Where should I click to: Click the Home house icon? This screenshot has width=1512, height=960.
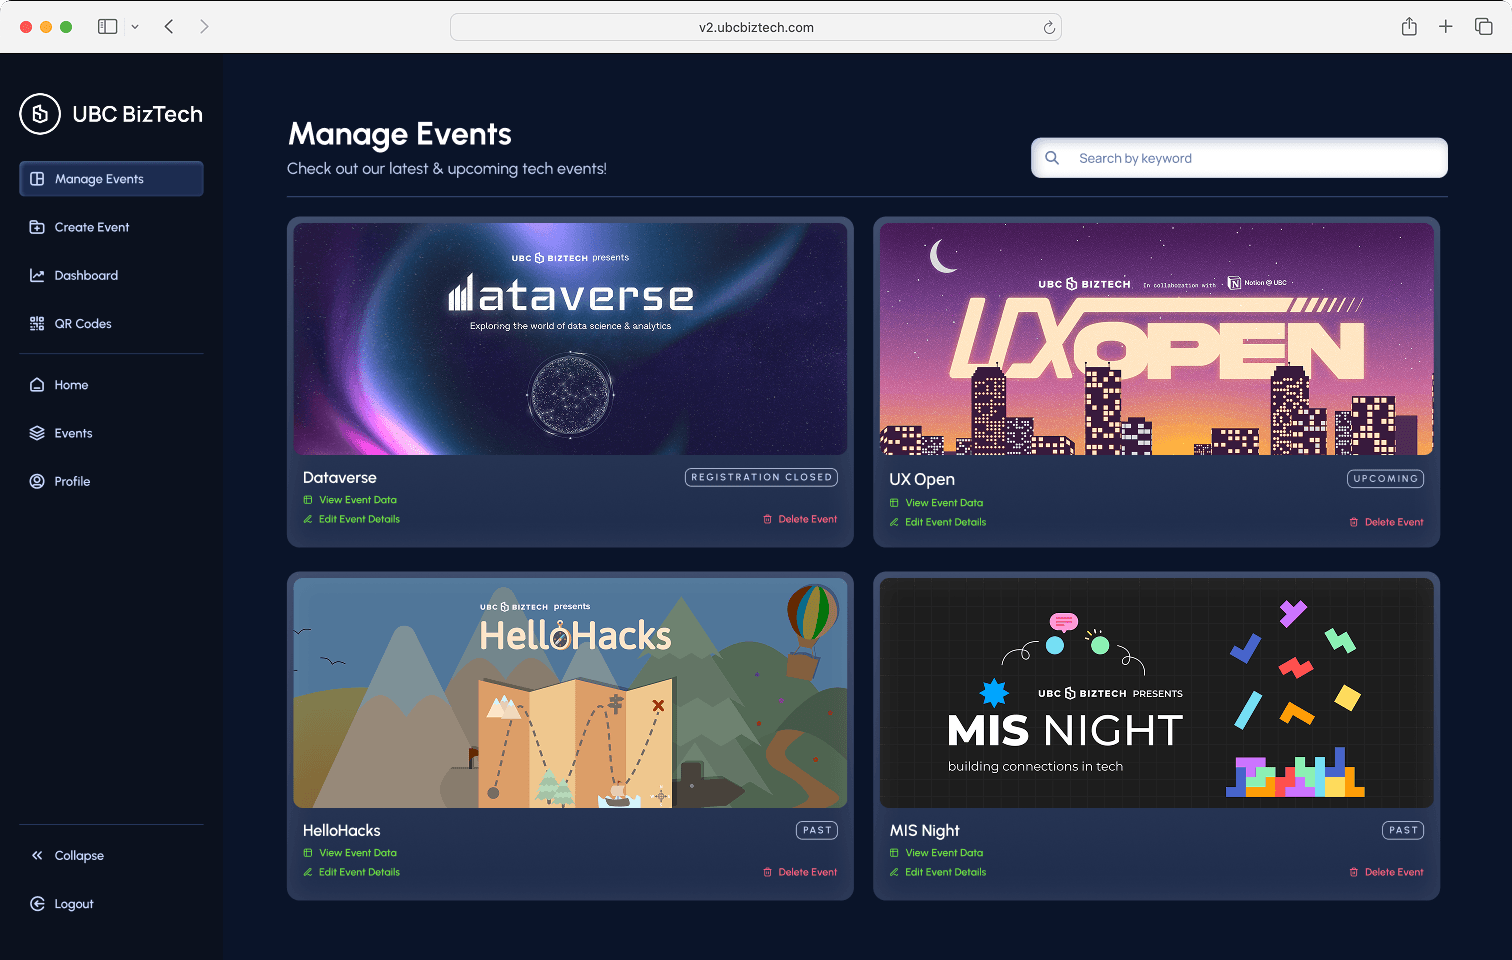pyautogui.click(x=37, y=385)
